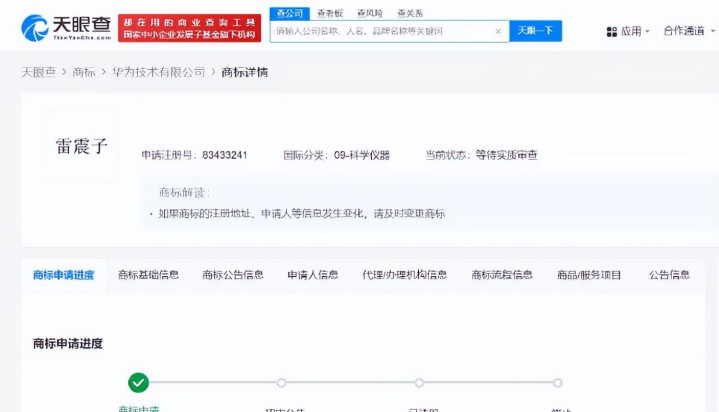The image size is (719, 412).
Task: Click the red promotional banner beside logo
Action: click(x=189, y=28)
